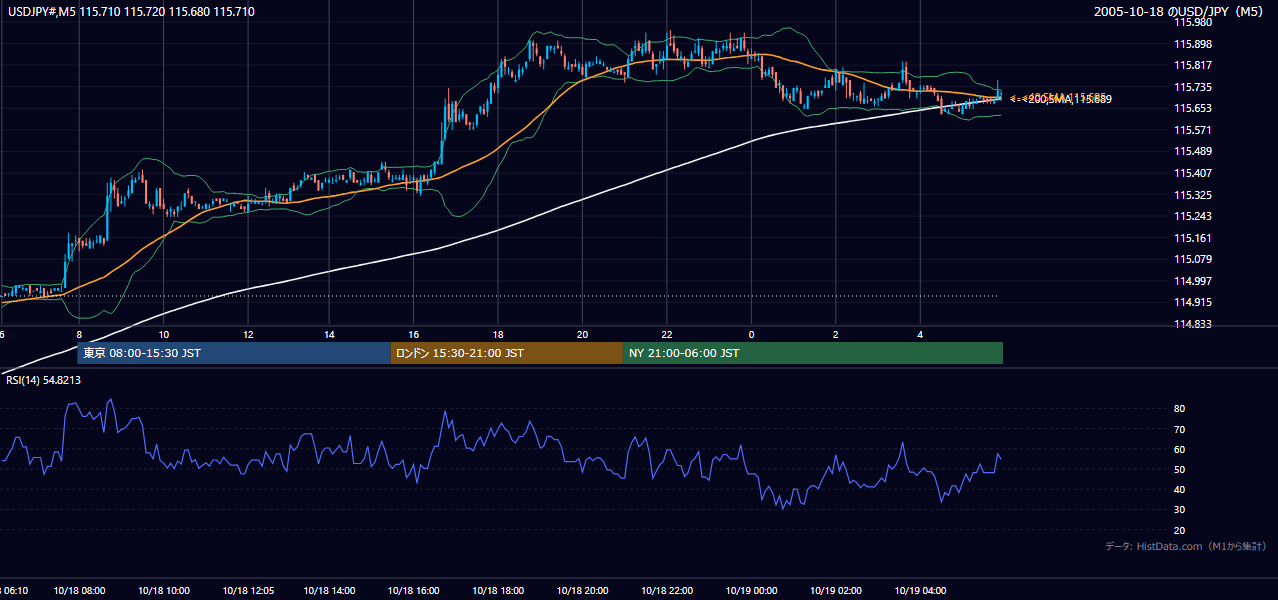Click the 115.735 price axis label
This screenshot has height=600, width=1278.
click(x=1194, y=87)
